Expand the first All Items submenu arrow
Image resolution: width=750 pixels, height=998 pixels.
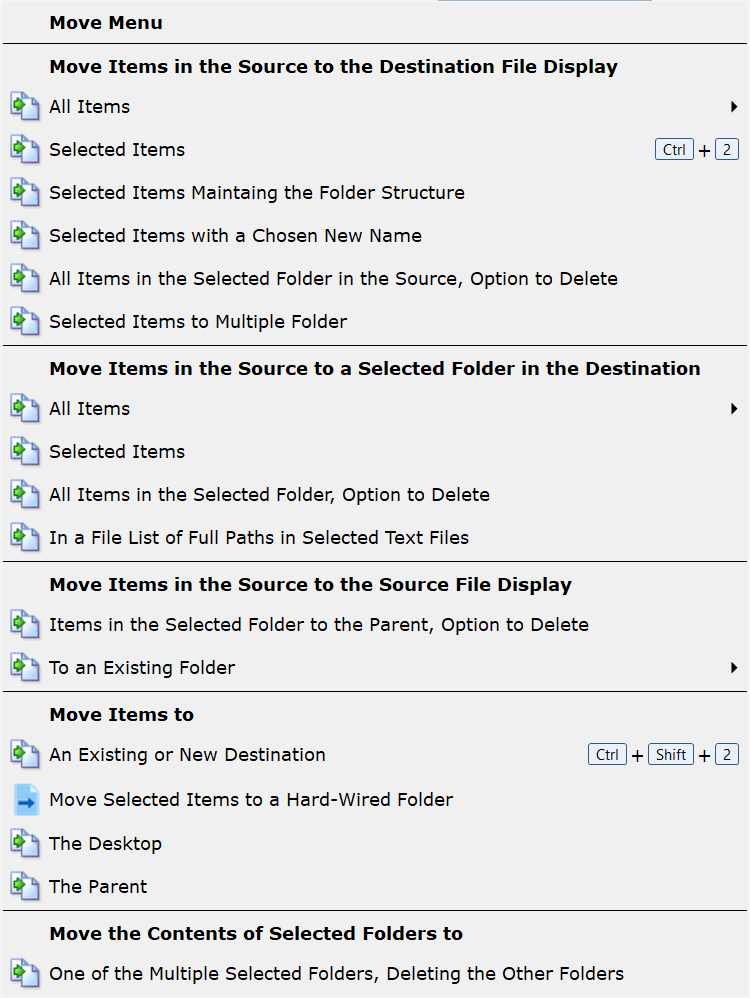click(734, 107)
